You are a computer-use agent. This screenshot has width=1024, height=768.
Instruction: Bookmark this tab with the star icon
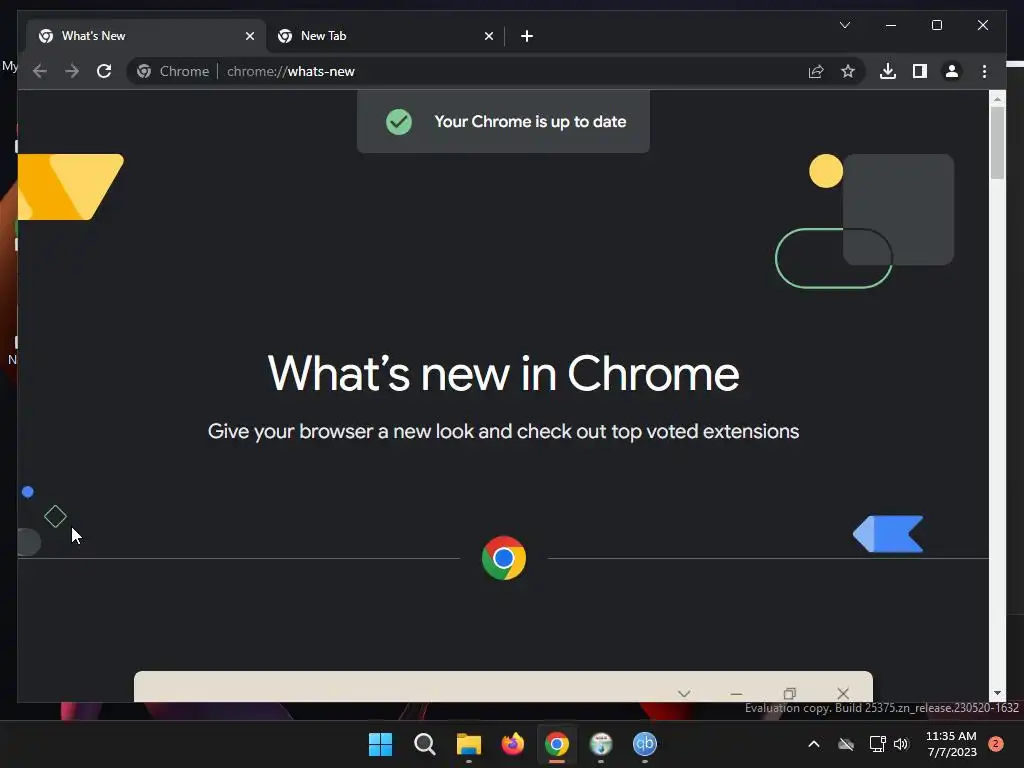pyautogui.click(x=848, y=71)
